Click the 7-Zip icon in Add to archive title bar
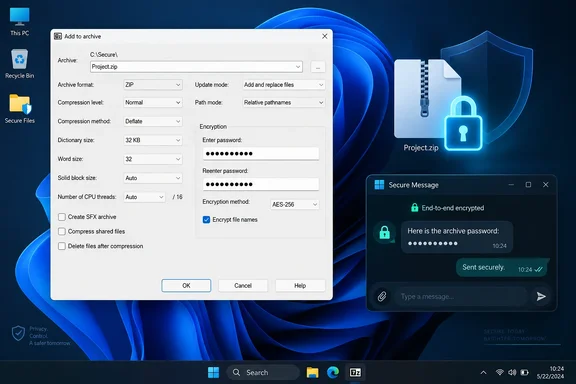Screen dimensions: 576x384 pos(58,36)
